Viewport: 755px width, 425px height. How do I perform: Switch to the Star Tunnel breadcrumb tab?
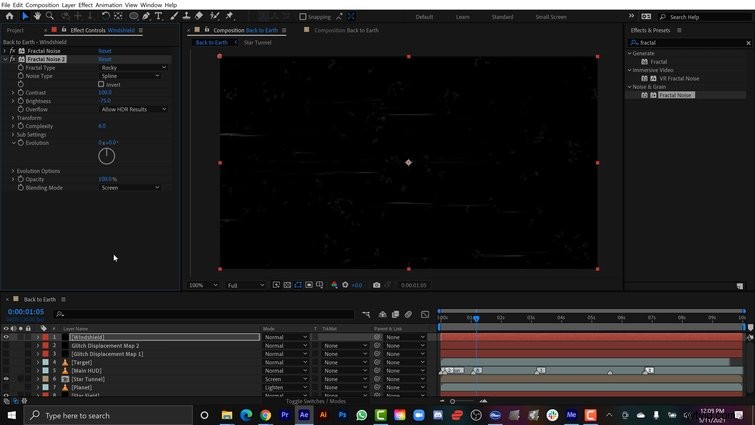(257, 42)
